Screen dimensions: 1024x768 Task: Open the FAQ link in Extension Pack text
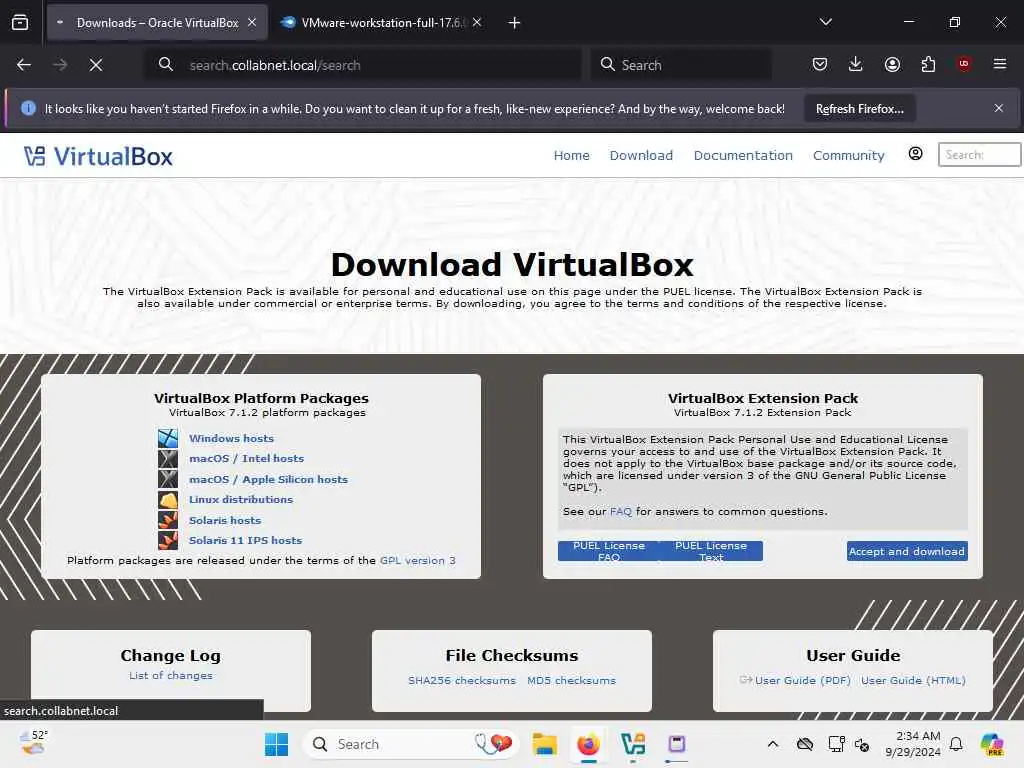(x=621, y=511)
